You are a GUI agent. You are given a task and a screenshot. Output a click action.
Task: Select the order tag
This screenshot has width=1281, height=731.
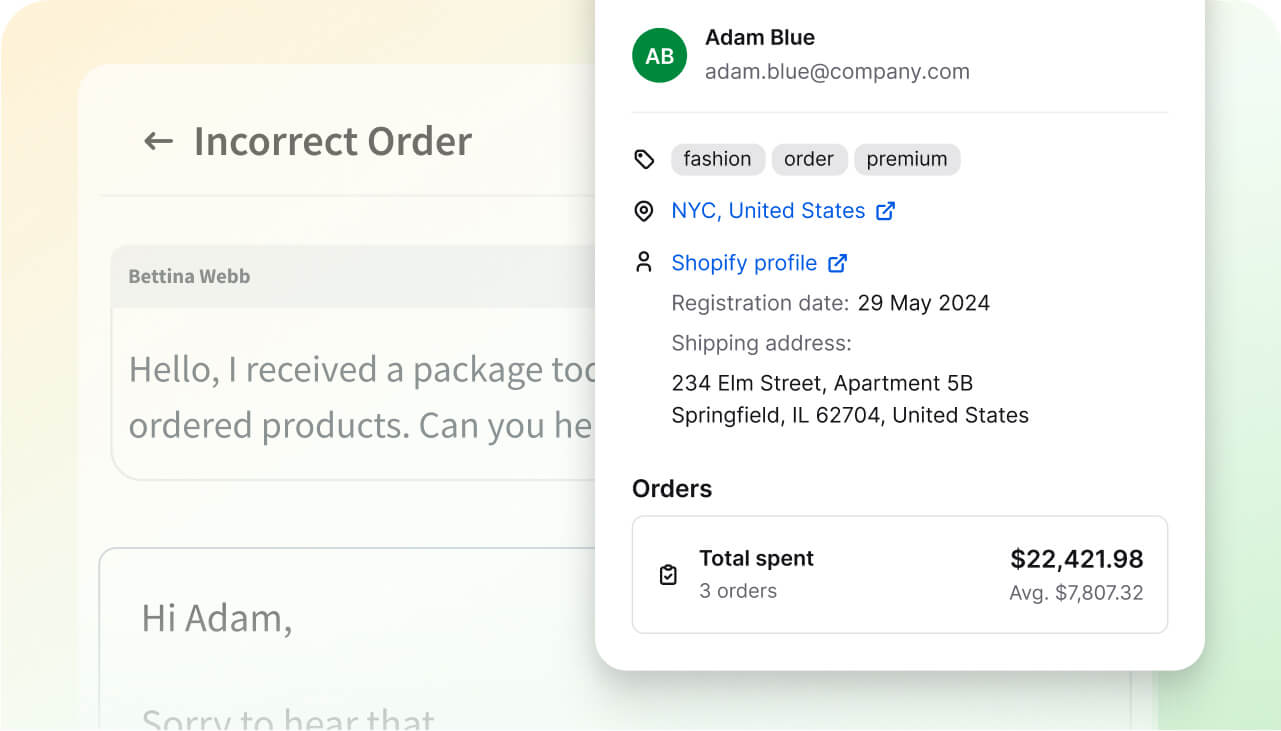click(x=809, y=158)
